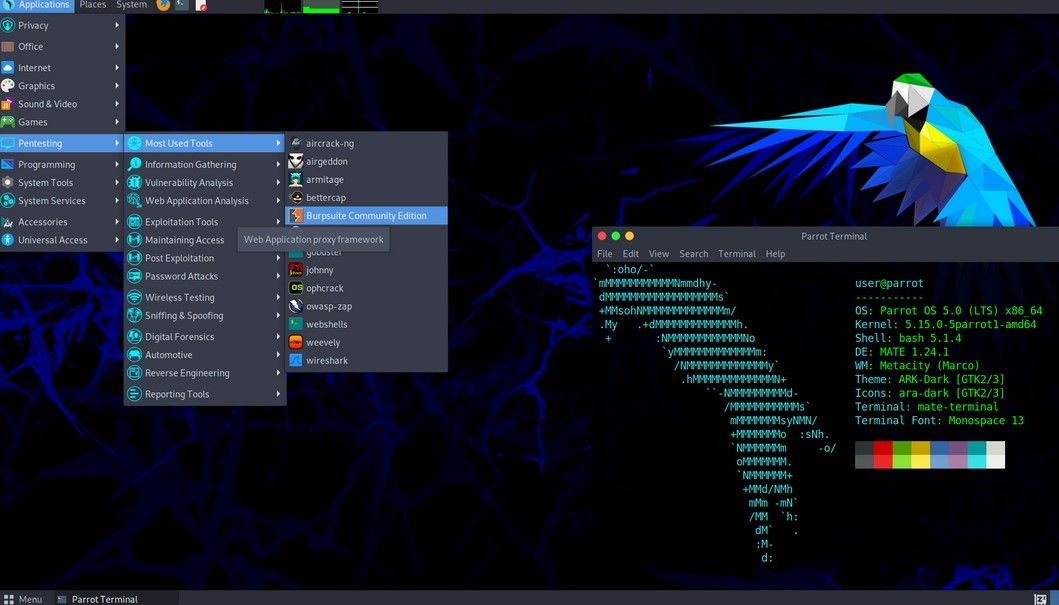Expand the Digital Forensics submenu
Image resolution: width=1059 pixels, height=605 pixels.
pos(205,336)
